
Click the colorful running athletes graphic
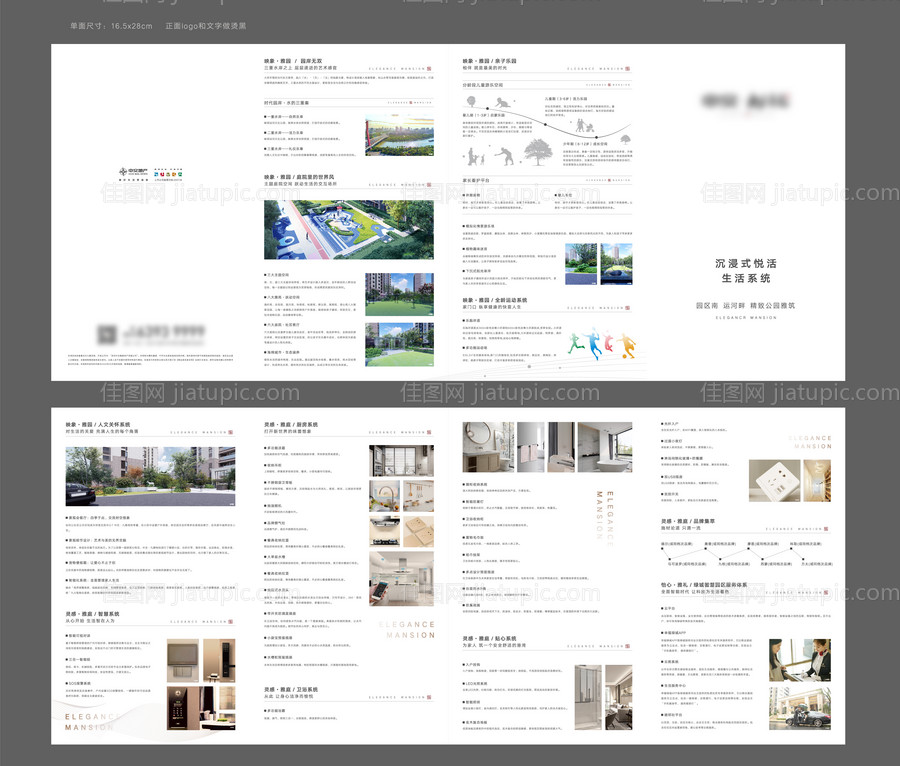tap(601, 343)
